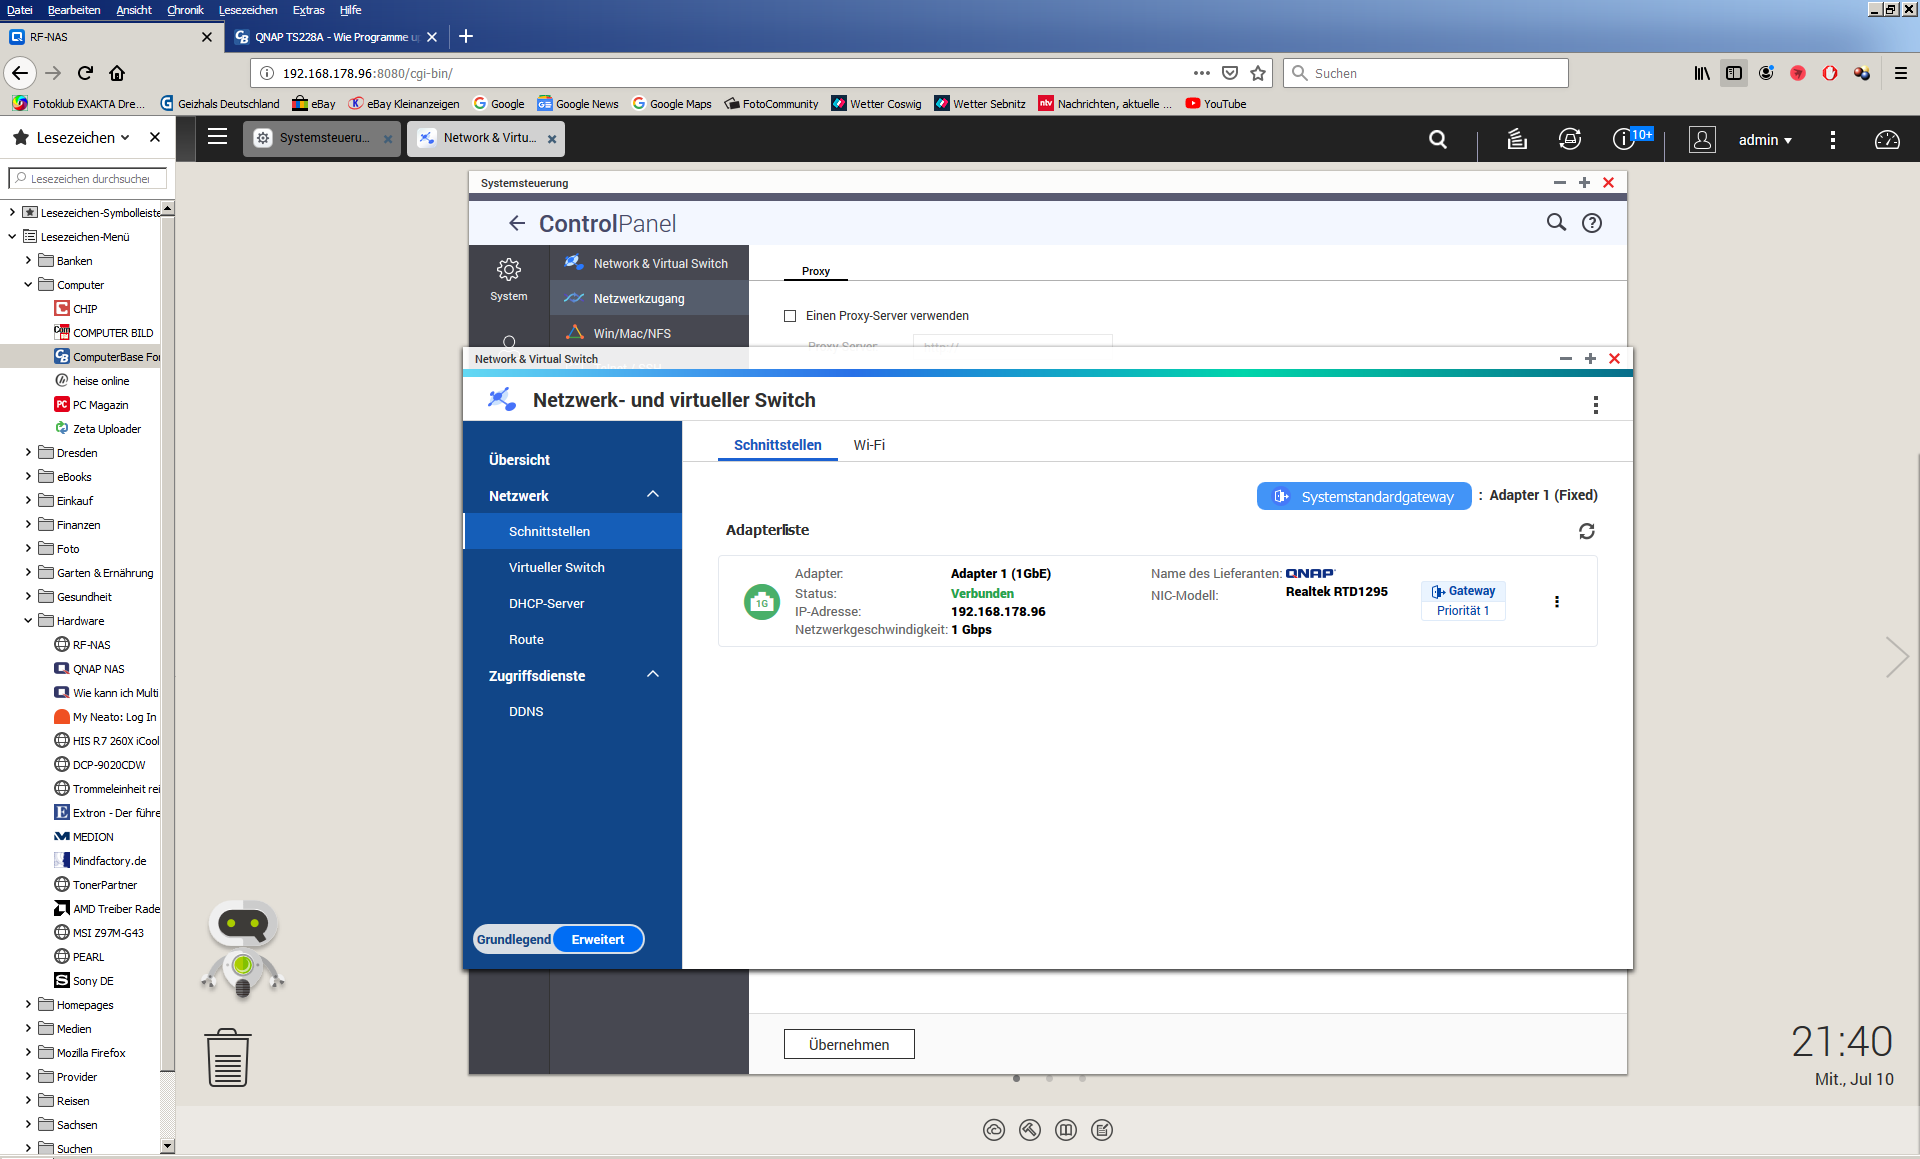Open the QNAP dashboard gauge icon
This screenshot has width=1920, height=1159.
(x=1887, y=140)
